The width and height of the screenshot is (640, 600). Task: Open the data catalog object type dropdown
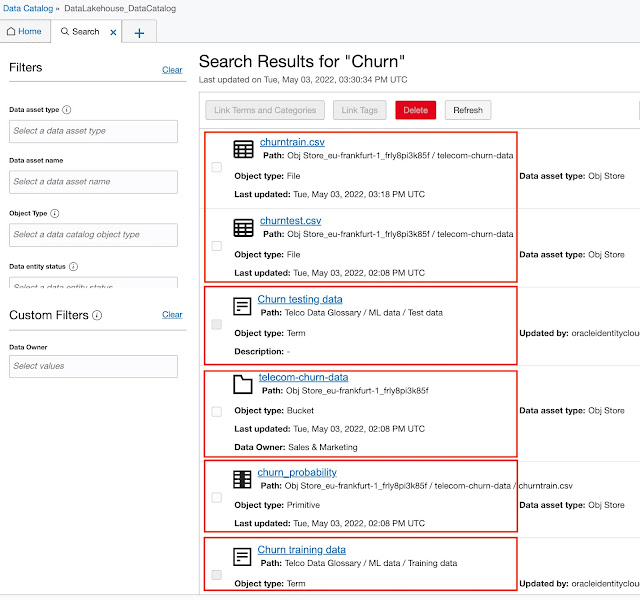(93, 235)
